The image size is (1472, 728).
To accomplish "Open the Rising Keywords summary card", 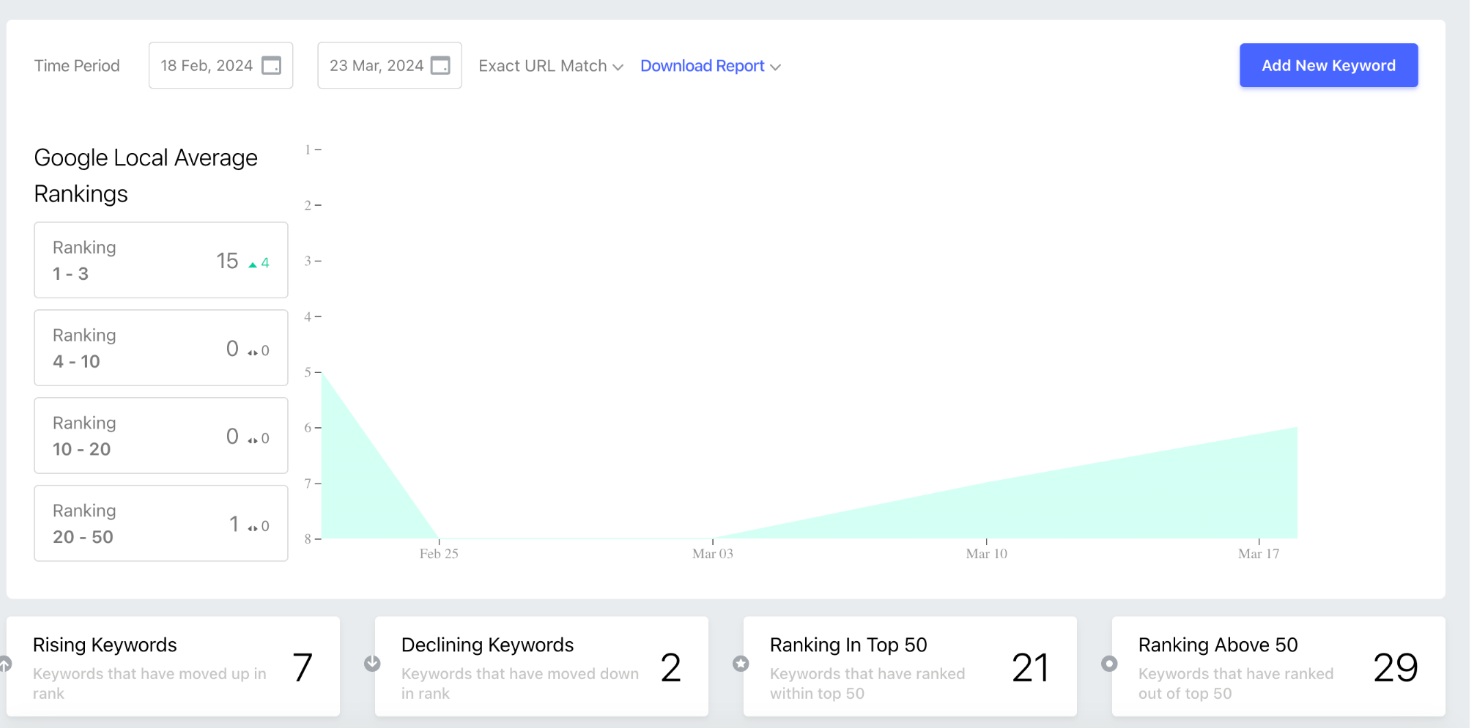I will click(x=173, y=666).
